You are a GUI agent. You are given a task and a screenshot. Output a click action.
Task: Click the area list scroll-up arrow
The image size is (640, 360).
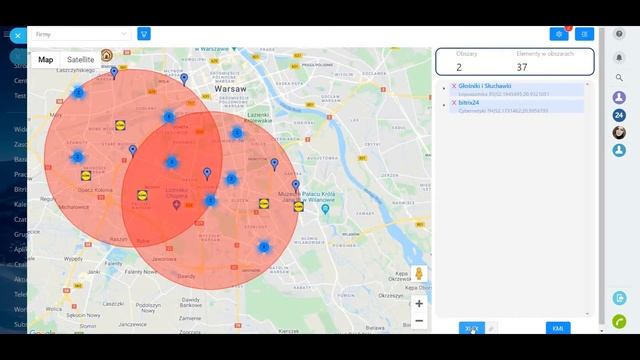click(587, 84)
